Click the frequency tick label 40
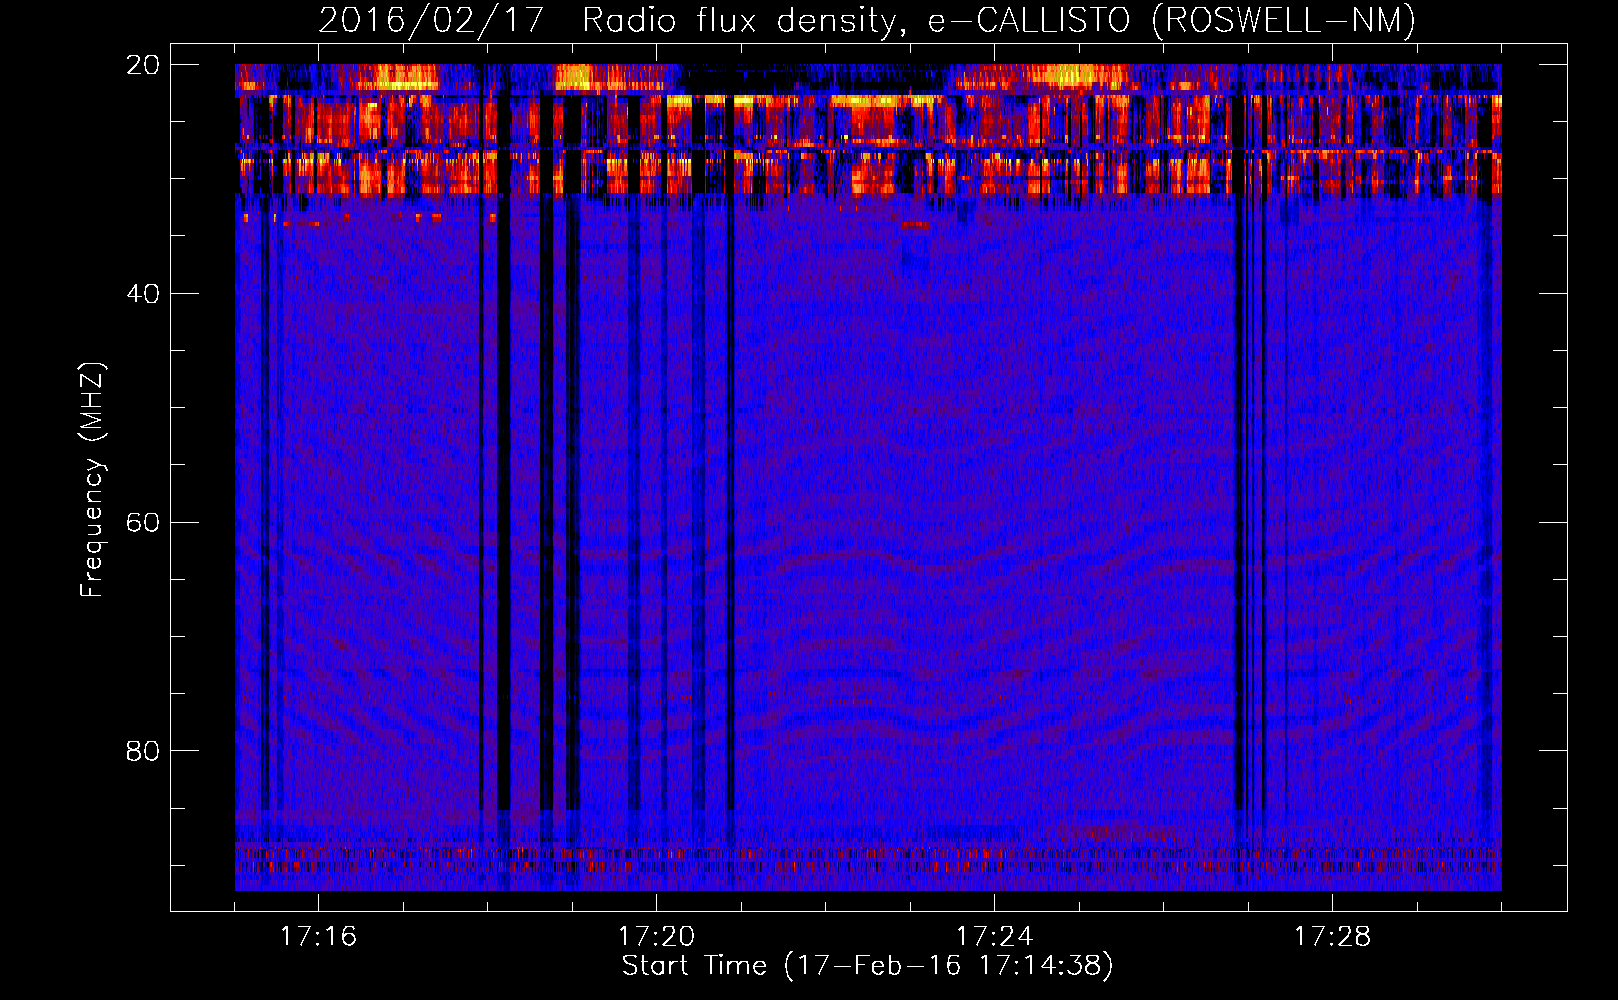This screenshot has height=1000, width=1618. pyautogui.click(x=143, y=294)
